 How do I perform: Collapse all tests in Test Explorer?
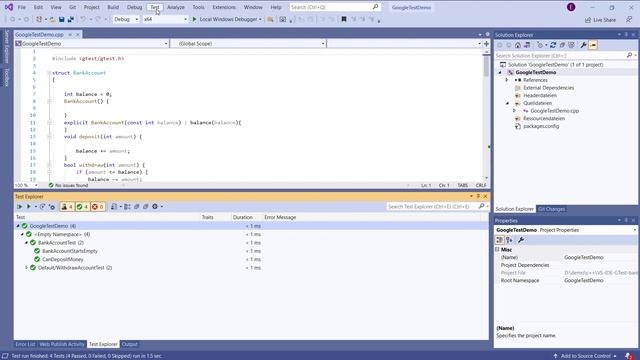click(146, 207)
